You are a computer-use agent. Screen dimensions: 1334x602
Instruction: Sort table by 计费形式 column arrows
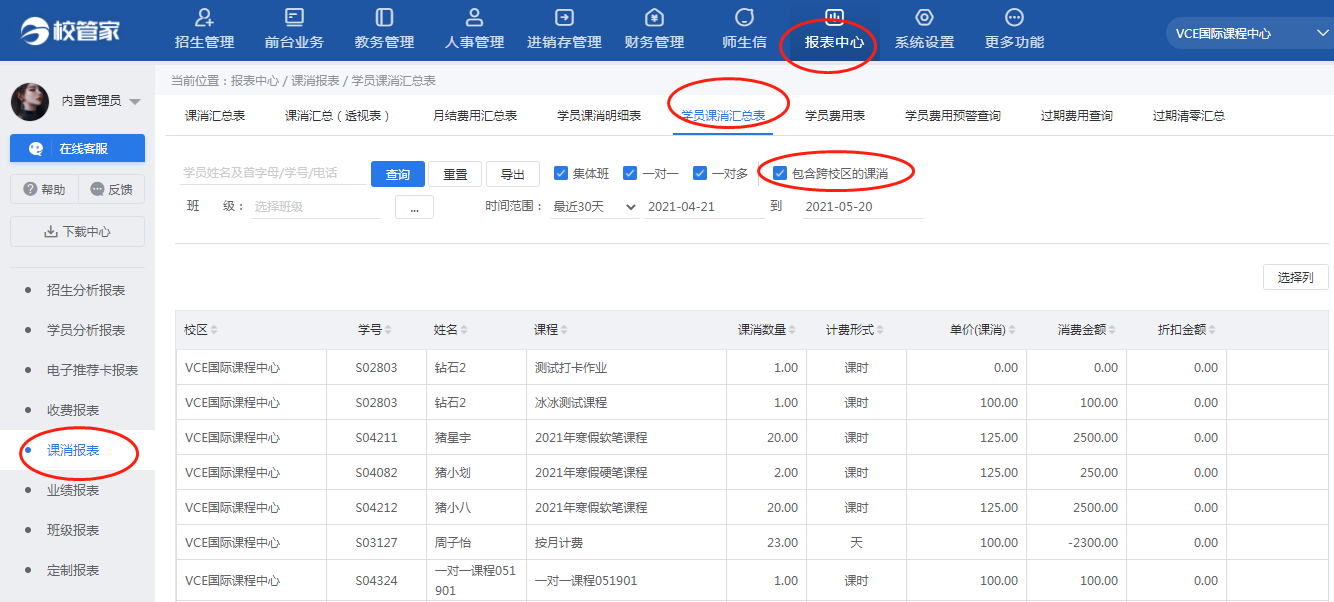tap(880, 330)
